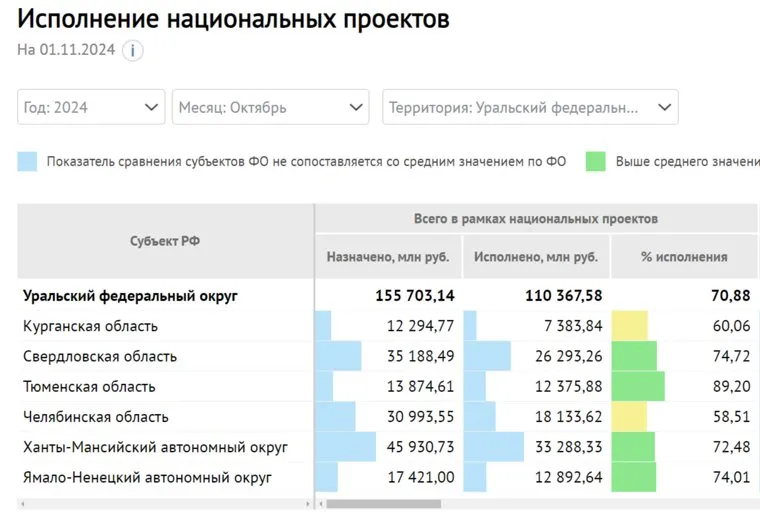
Task: Click the horizontal scrollbar under the table
Action: [384, 503]
